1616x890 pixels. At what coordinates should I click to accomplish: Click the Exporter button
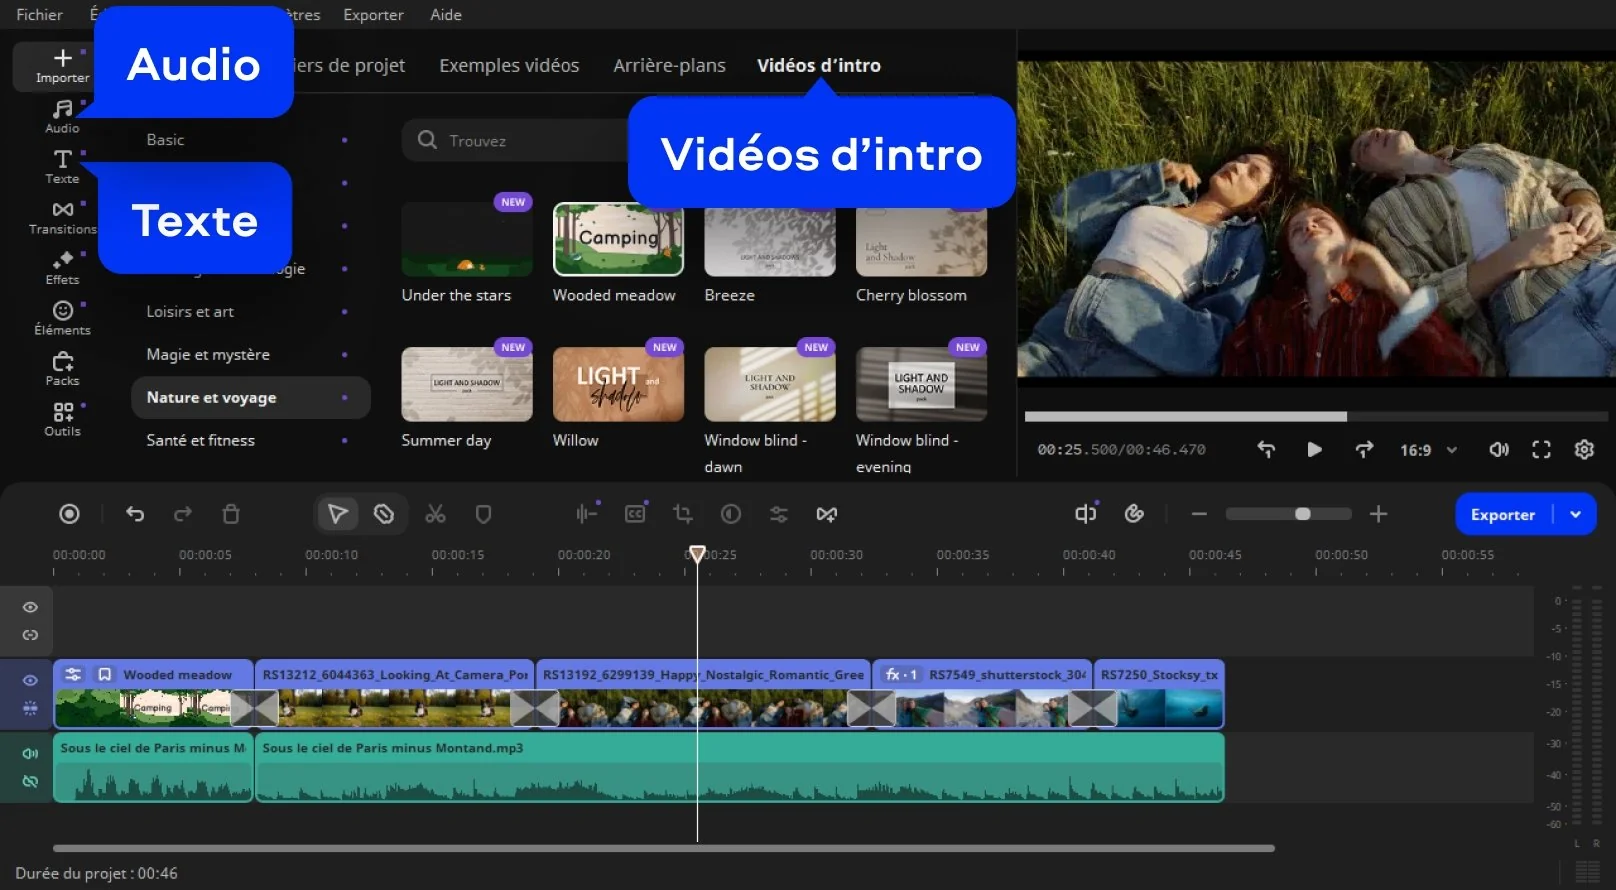1502,514
